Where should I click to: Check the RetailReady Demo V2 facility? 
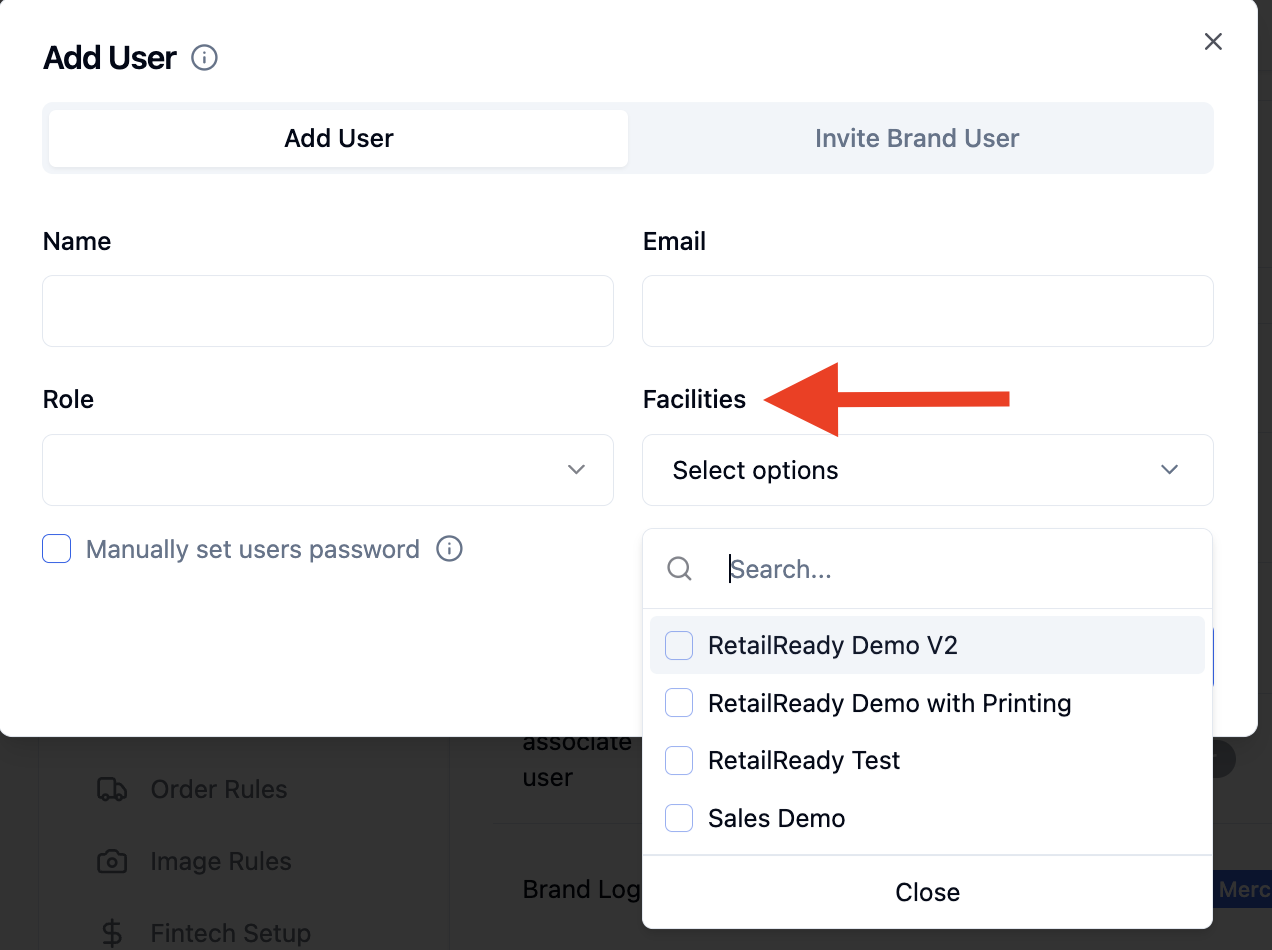coord(679,646)
